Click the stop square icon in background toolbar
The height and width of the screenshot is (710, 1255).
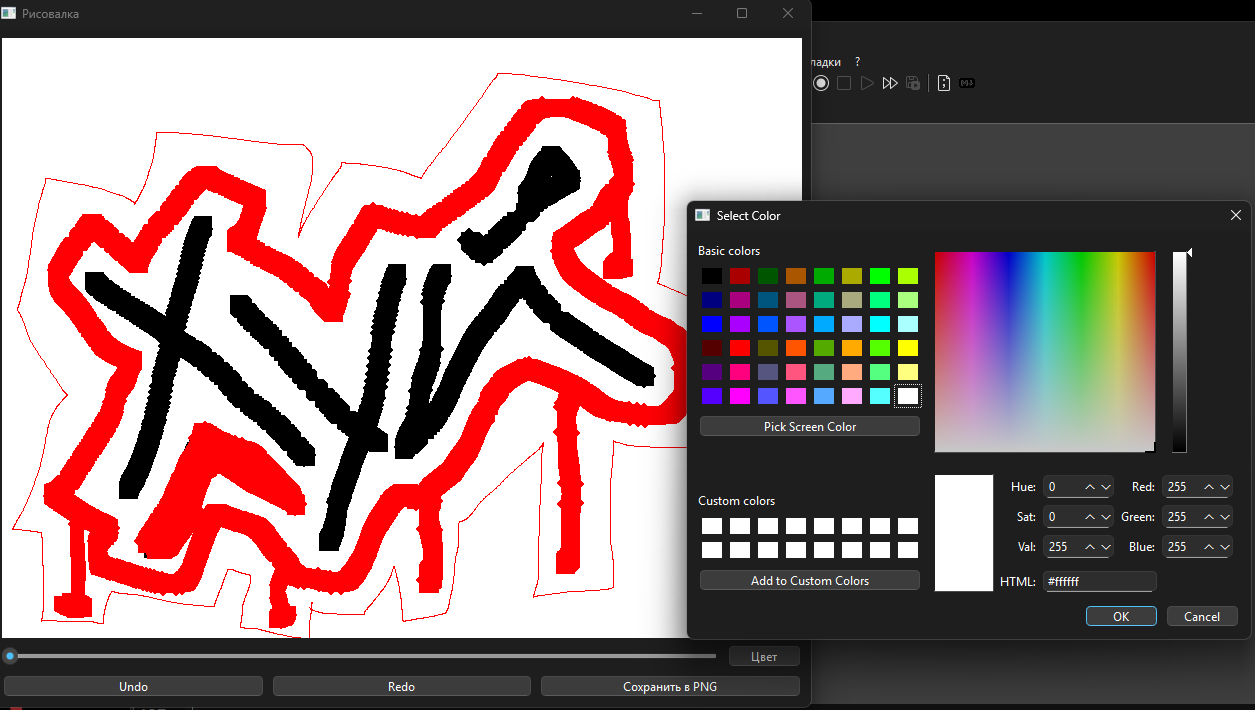click(x=844, y=83)
